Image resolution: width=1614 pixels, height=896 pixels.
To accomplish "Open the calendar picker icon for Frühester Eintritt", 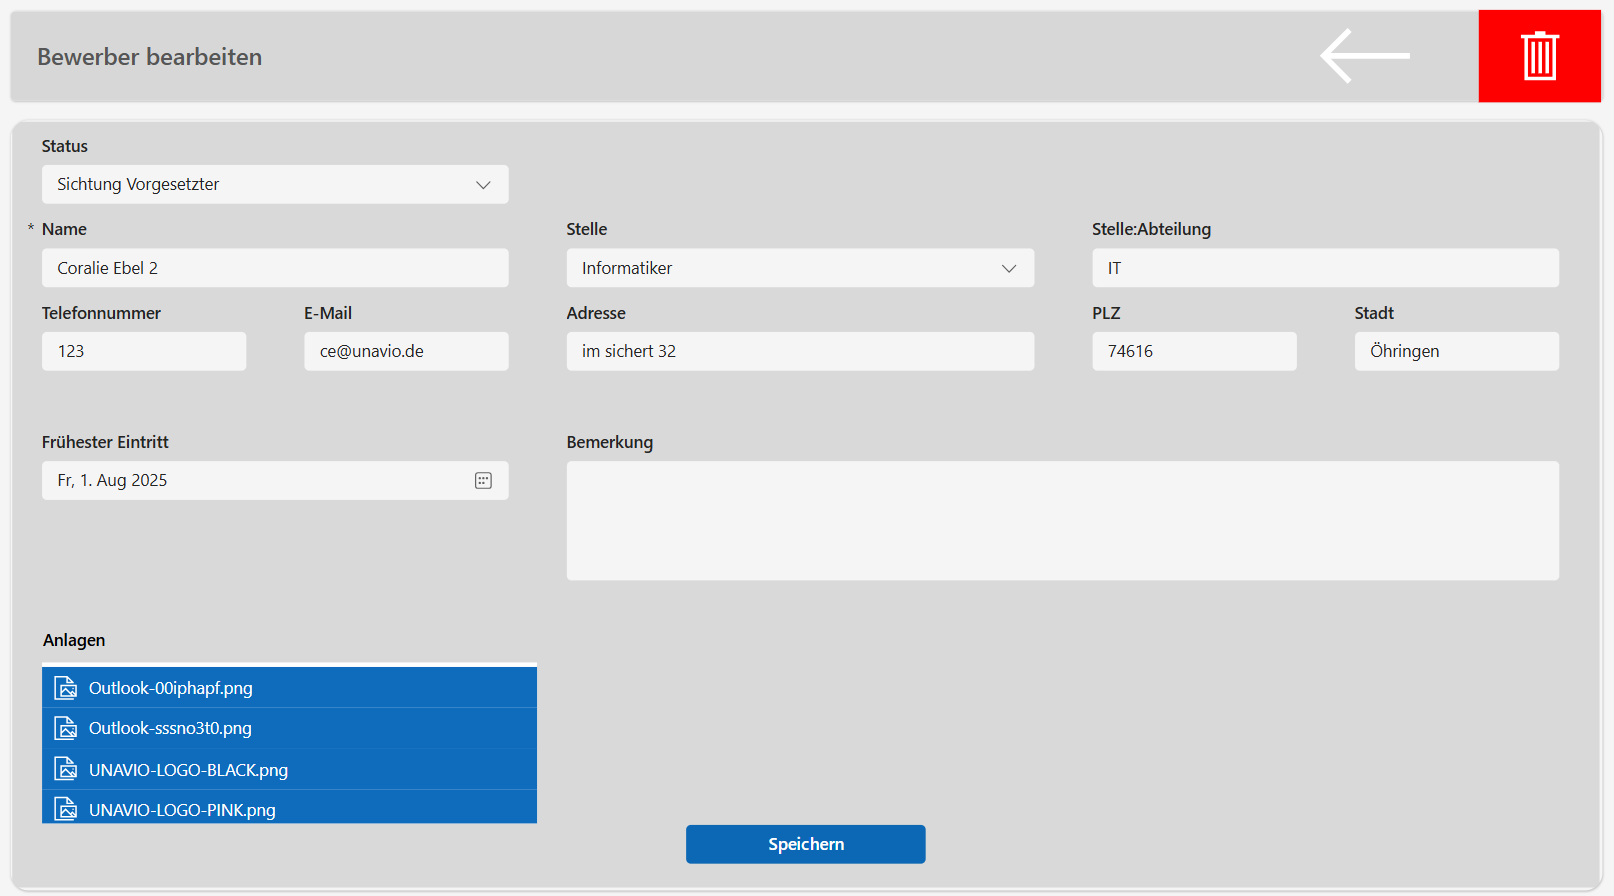I will pyautogui.click(x=483, y=481).
